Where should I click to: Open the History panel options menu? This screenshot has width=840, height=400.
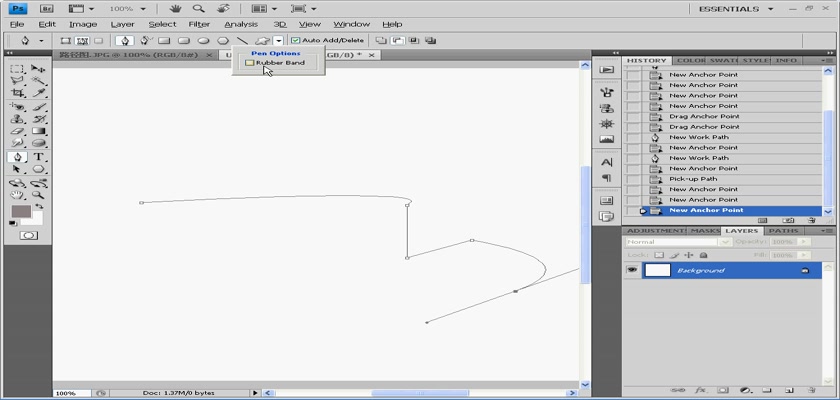(x=827, y=61)
